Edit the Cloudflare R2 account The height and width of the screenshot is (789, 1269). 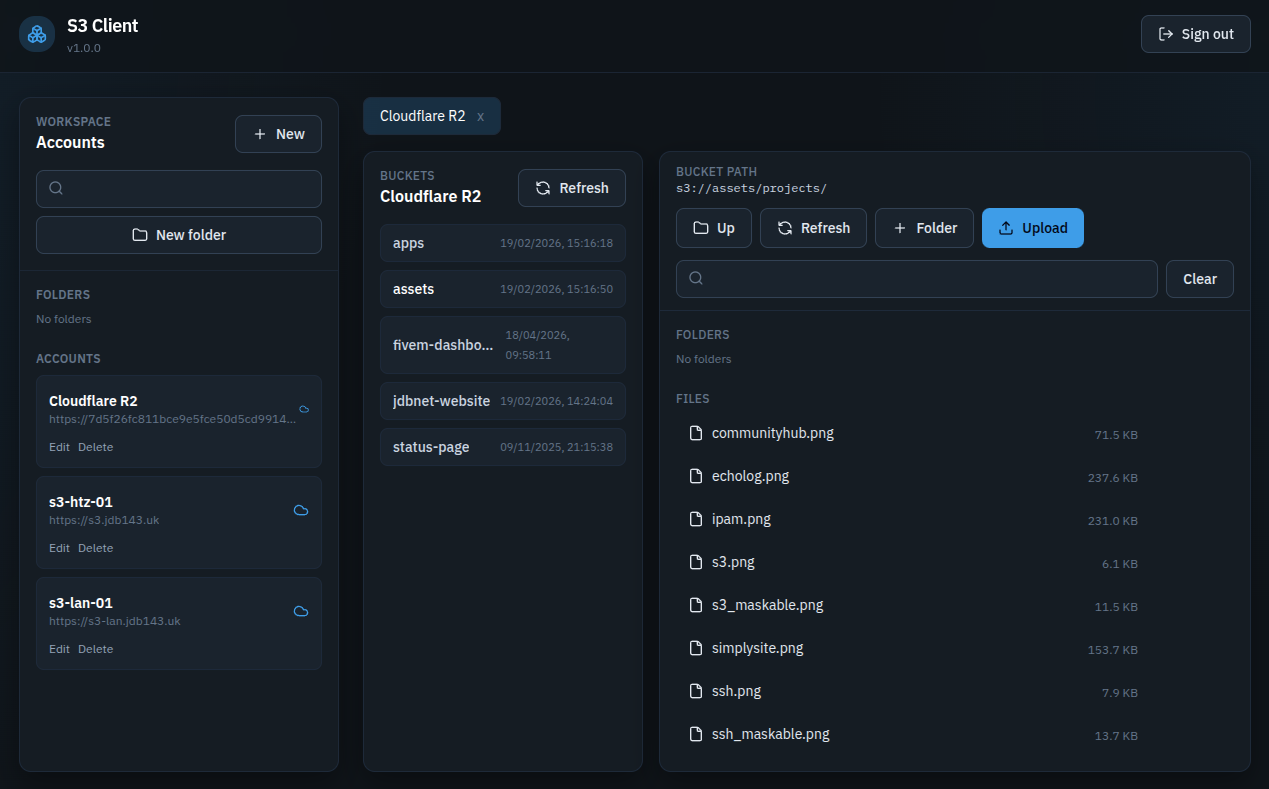click(59, 447)
